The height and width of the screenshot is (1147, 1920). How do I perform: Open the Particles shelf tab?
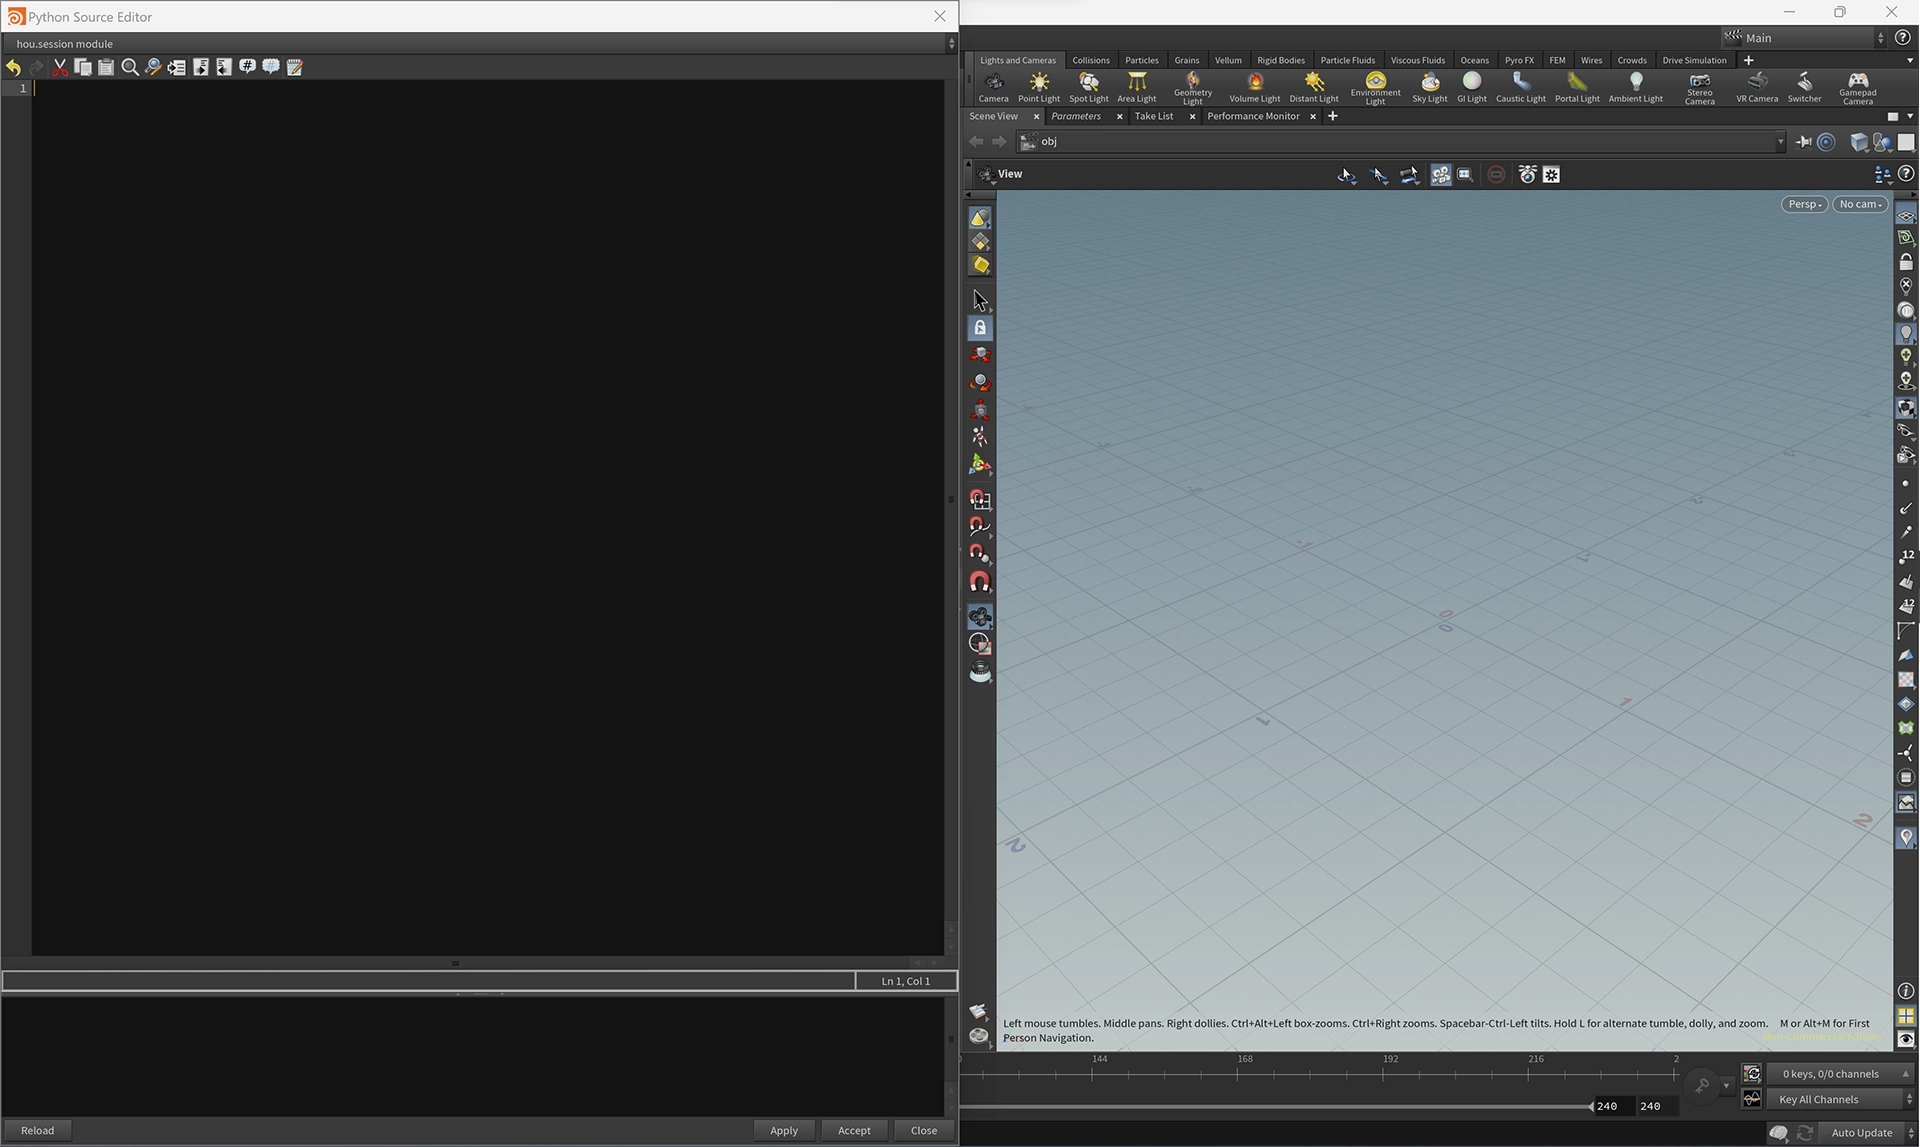pos(1141,60)
